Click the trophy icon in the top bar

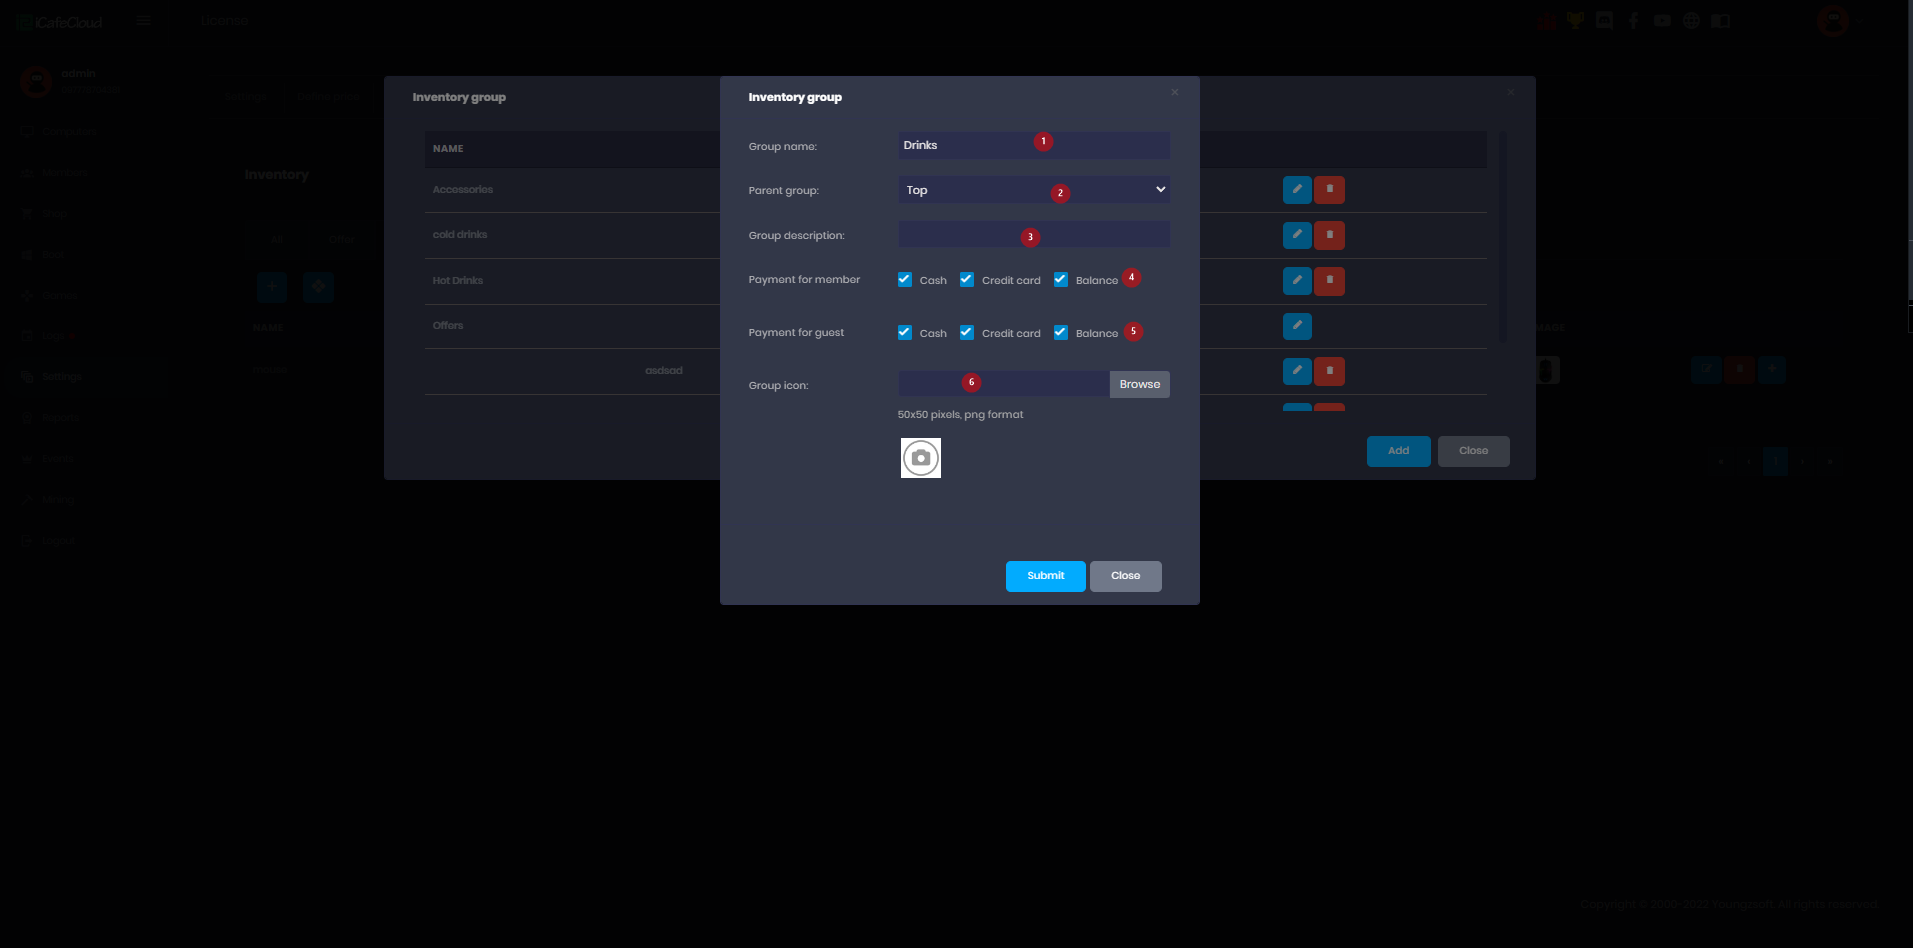(1575, 20)
